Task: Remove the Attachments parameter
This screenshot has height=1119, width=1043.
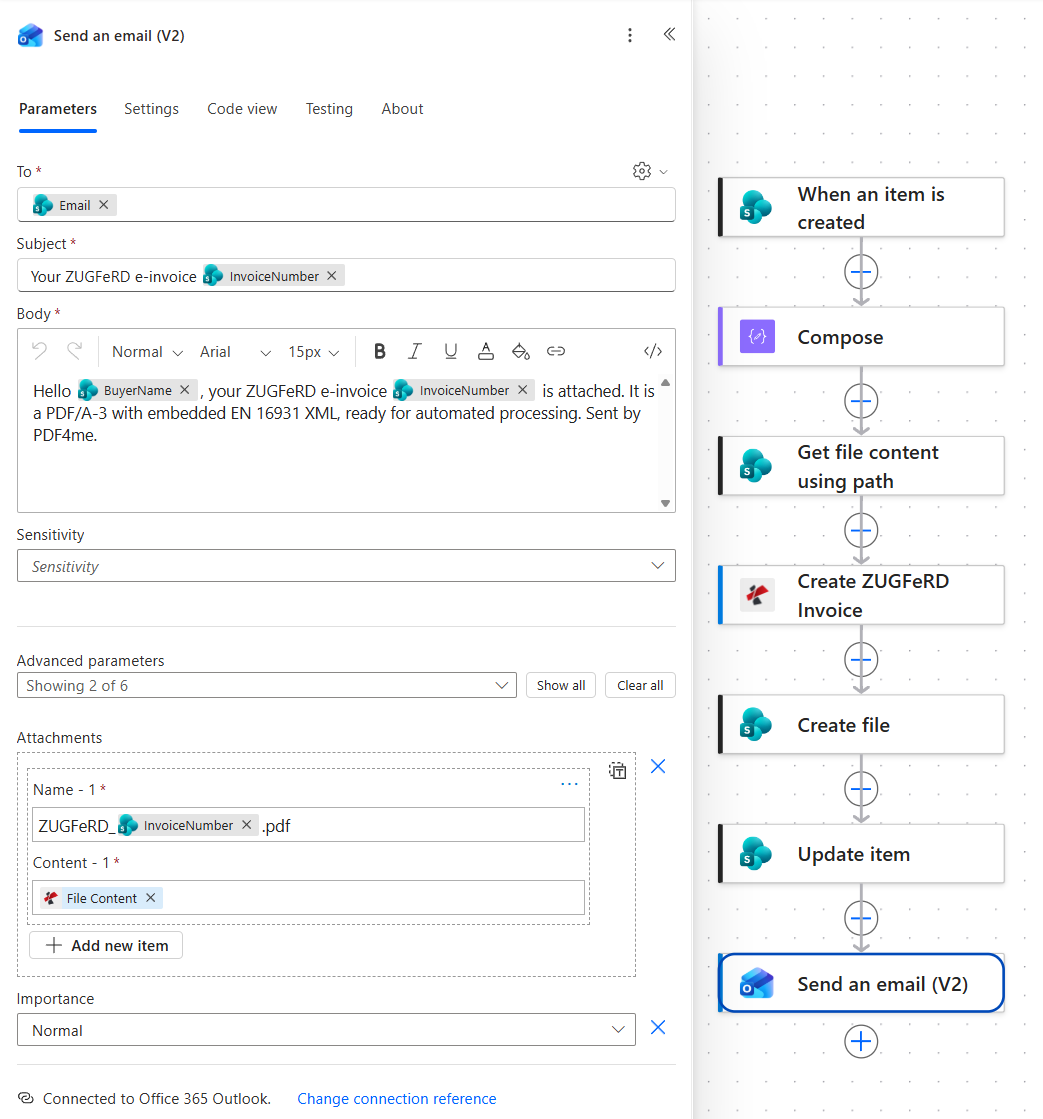Action: 658,766
